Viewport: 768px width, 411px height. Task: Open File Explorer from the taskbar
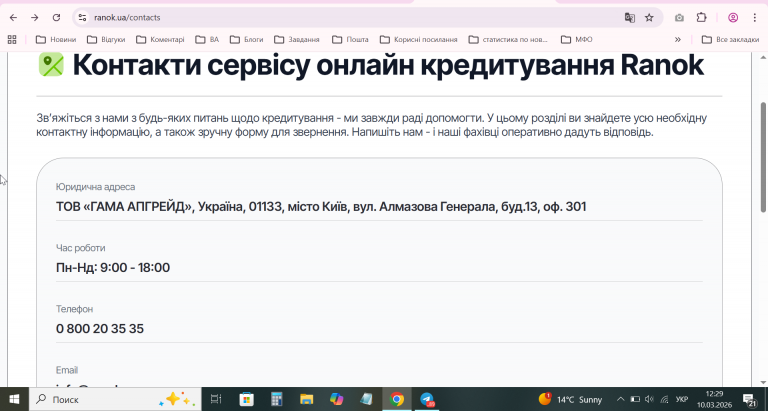point(307,399)
